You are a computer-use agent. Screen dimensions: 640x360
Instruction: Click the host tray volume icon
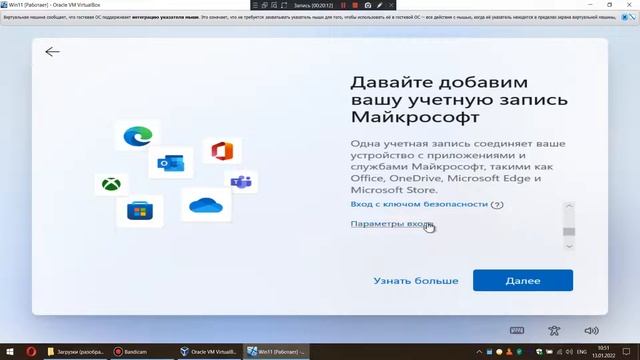[x=569, y=351]
